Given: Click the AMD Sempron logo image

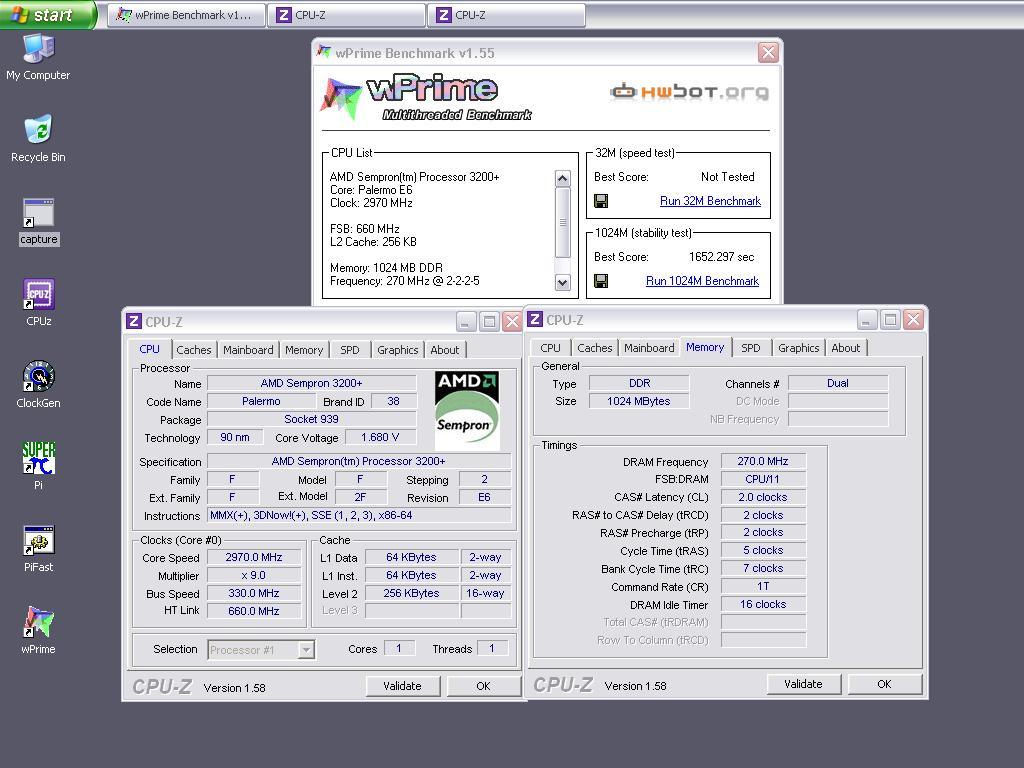Looking at the screenshot, I should 467,411.
